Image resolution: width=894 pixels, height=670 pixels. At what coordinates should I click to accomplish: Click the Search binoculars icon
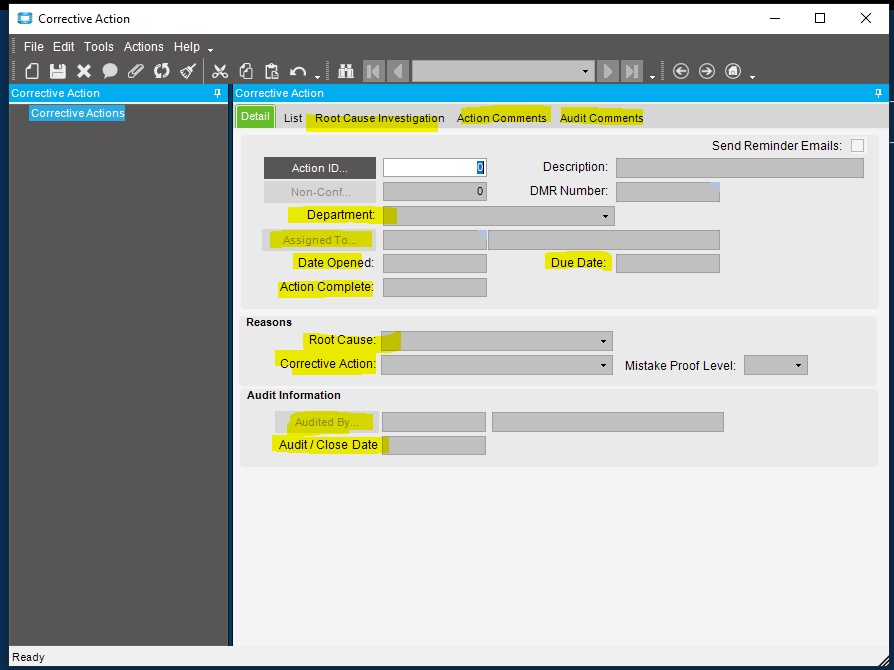346,71
